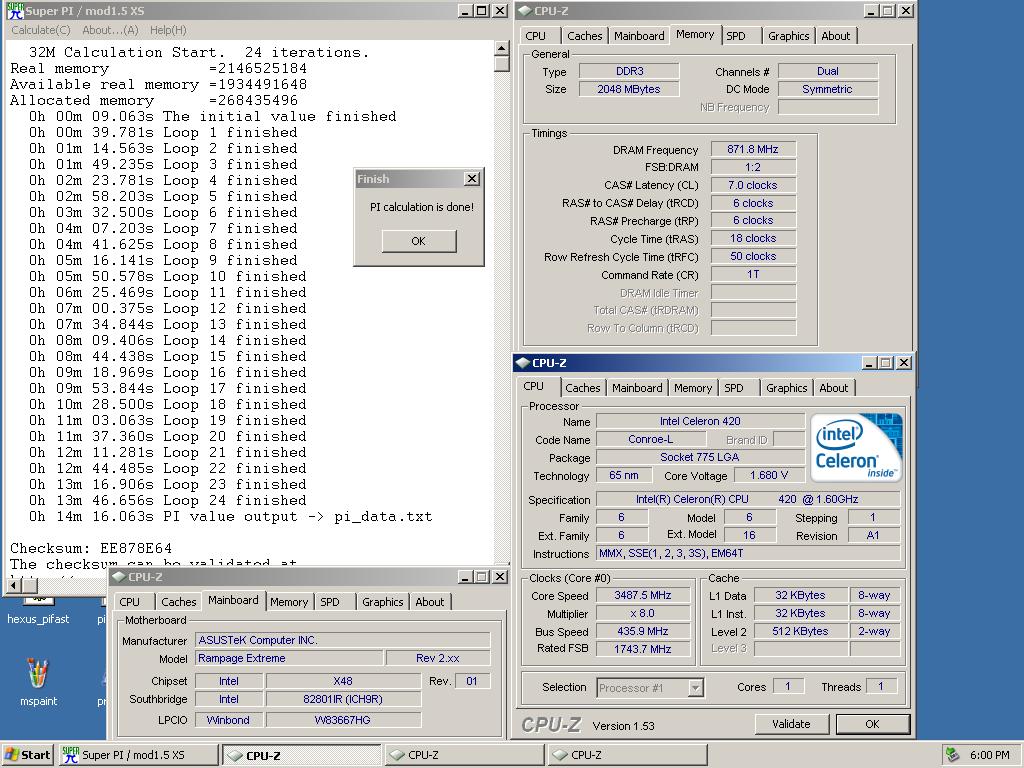The width and height of the screenshot is (1024, 768).
Task: Click the Bus Speed 435.9 MHz field
Action: point(643,632)
